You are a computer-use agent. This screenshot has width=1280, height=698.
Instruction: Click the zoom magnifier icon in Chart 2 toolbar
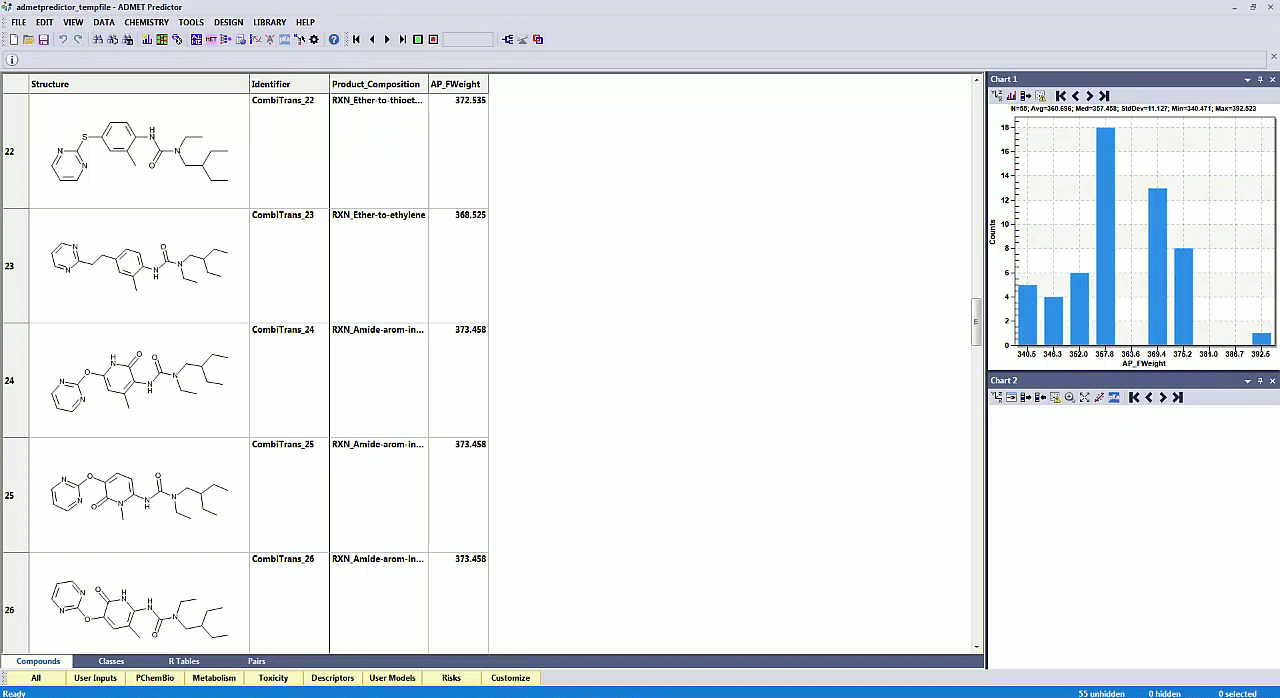tap(1069, 397)
